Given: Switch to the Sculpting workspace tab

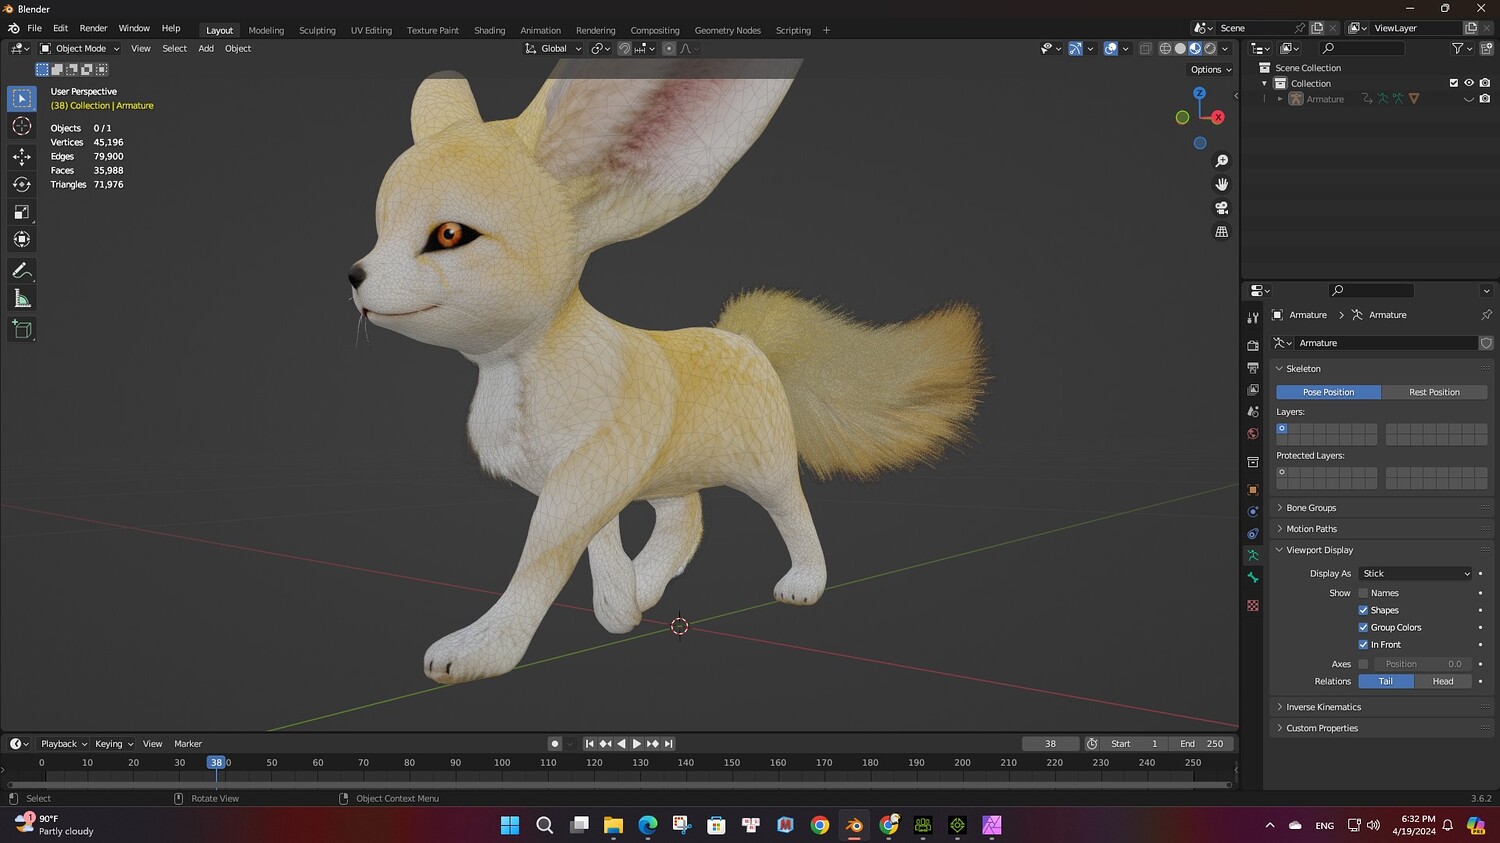Looking at the screenshot, I should point(317,30).
